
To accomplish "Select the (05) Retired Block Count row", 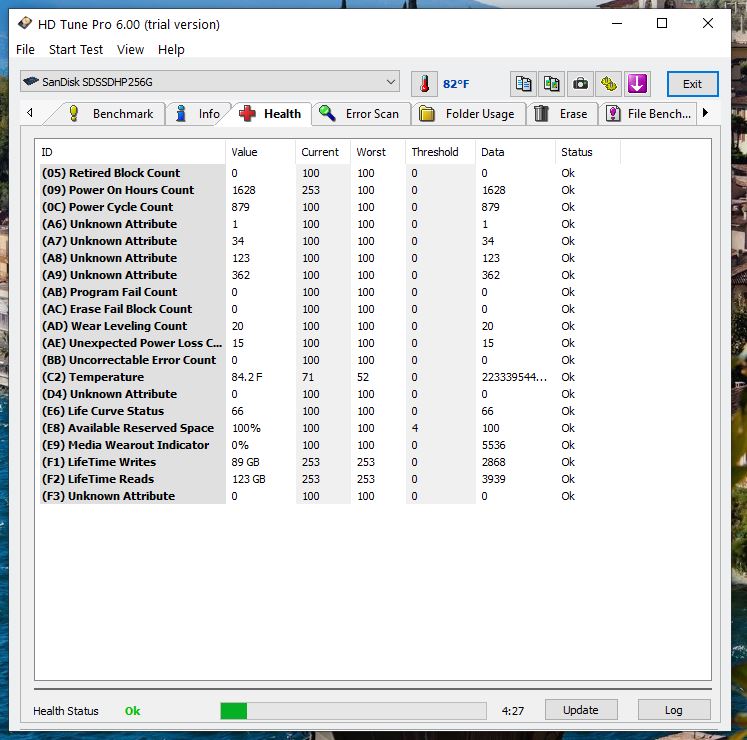I will [x=330, y=173].
